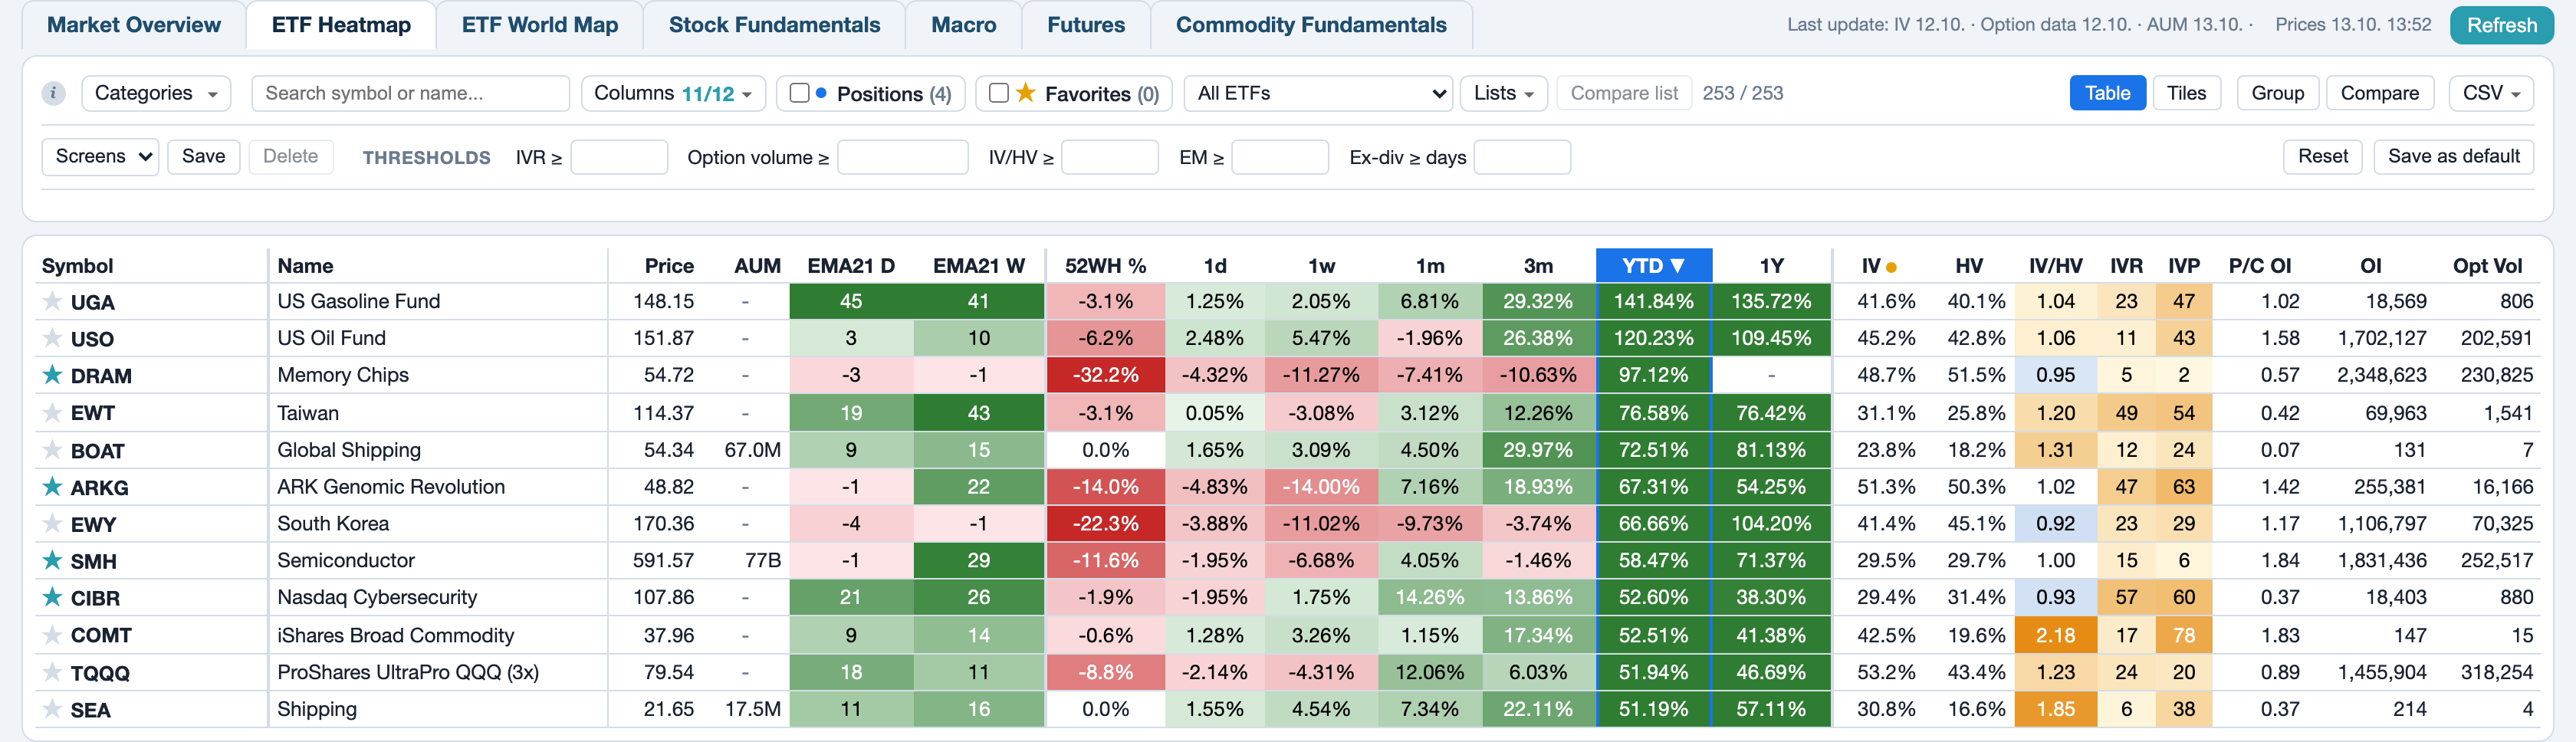Click the Delete screen button
This screenshot has height=742, width=2576.
click(x=290, y=156)
